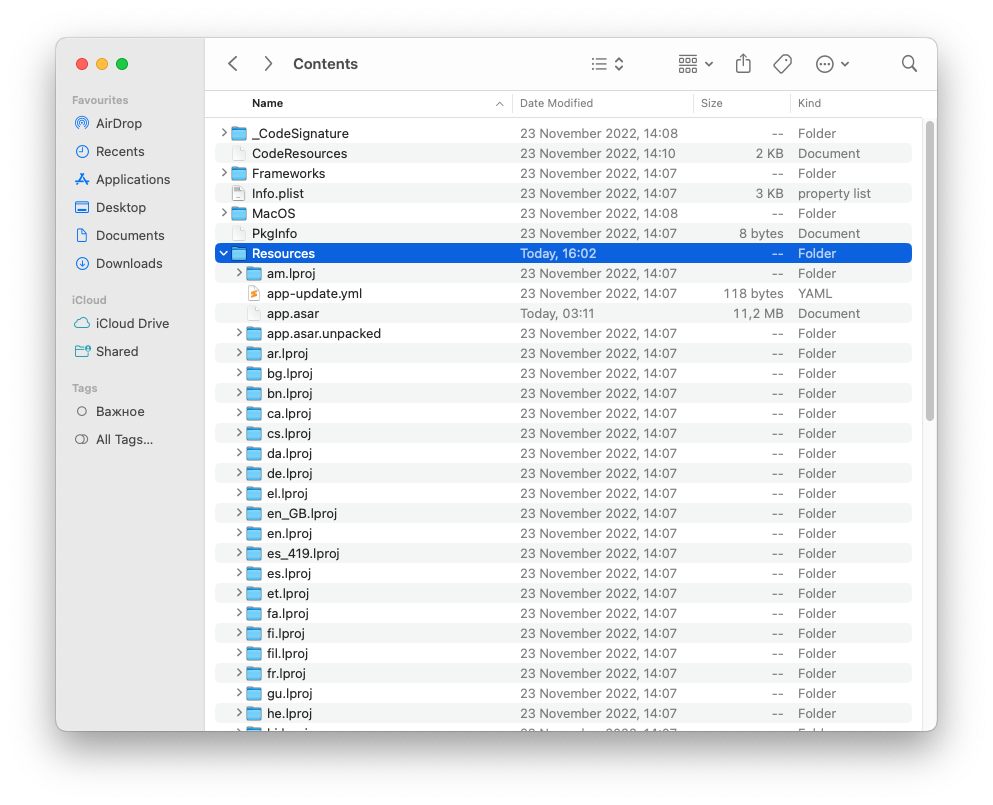
Task: Open AirDrop in the sidebar
Action: click(x=118, y=124)
